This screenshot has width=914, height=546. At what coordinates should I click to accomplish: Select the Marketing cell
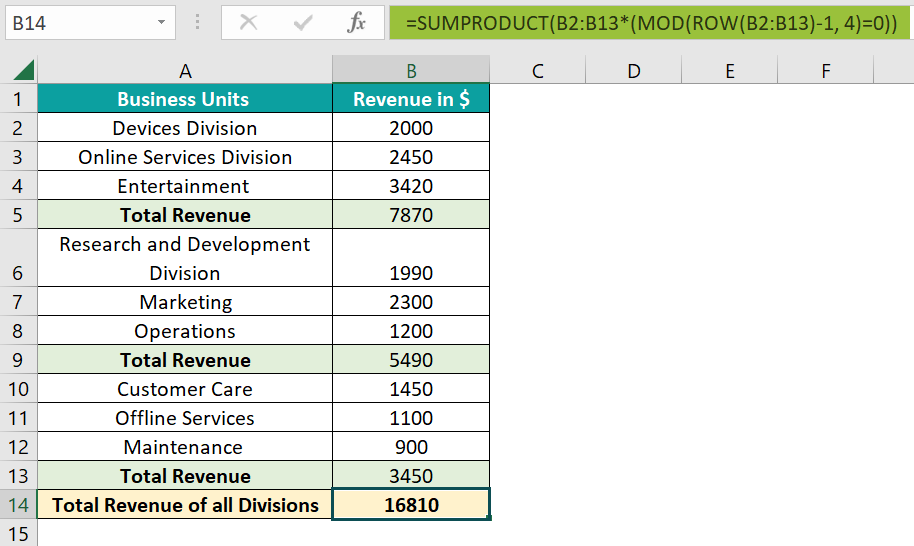click(185, 301)
